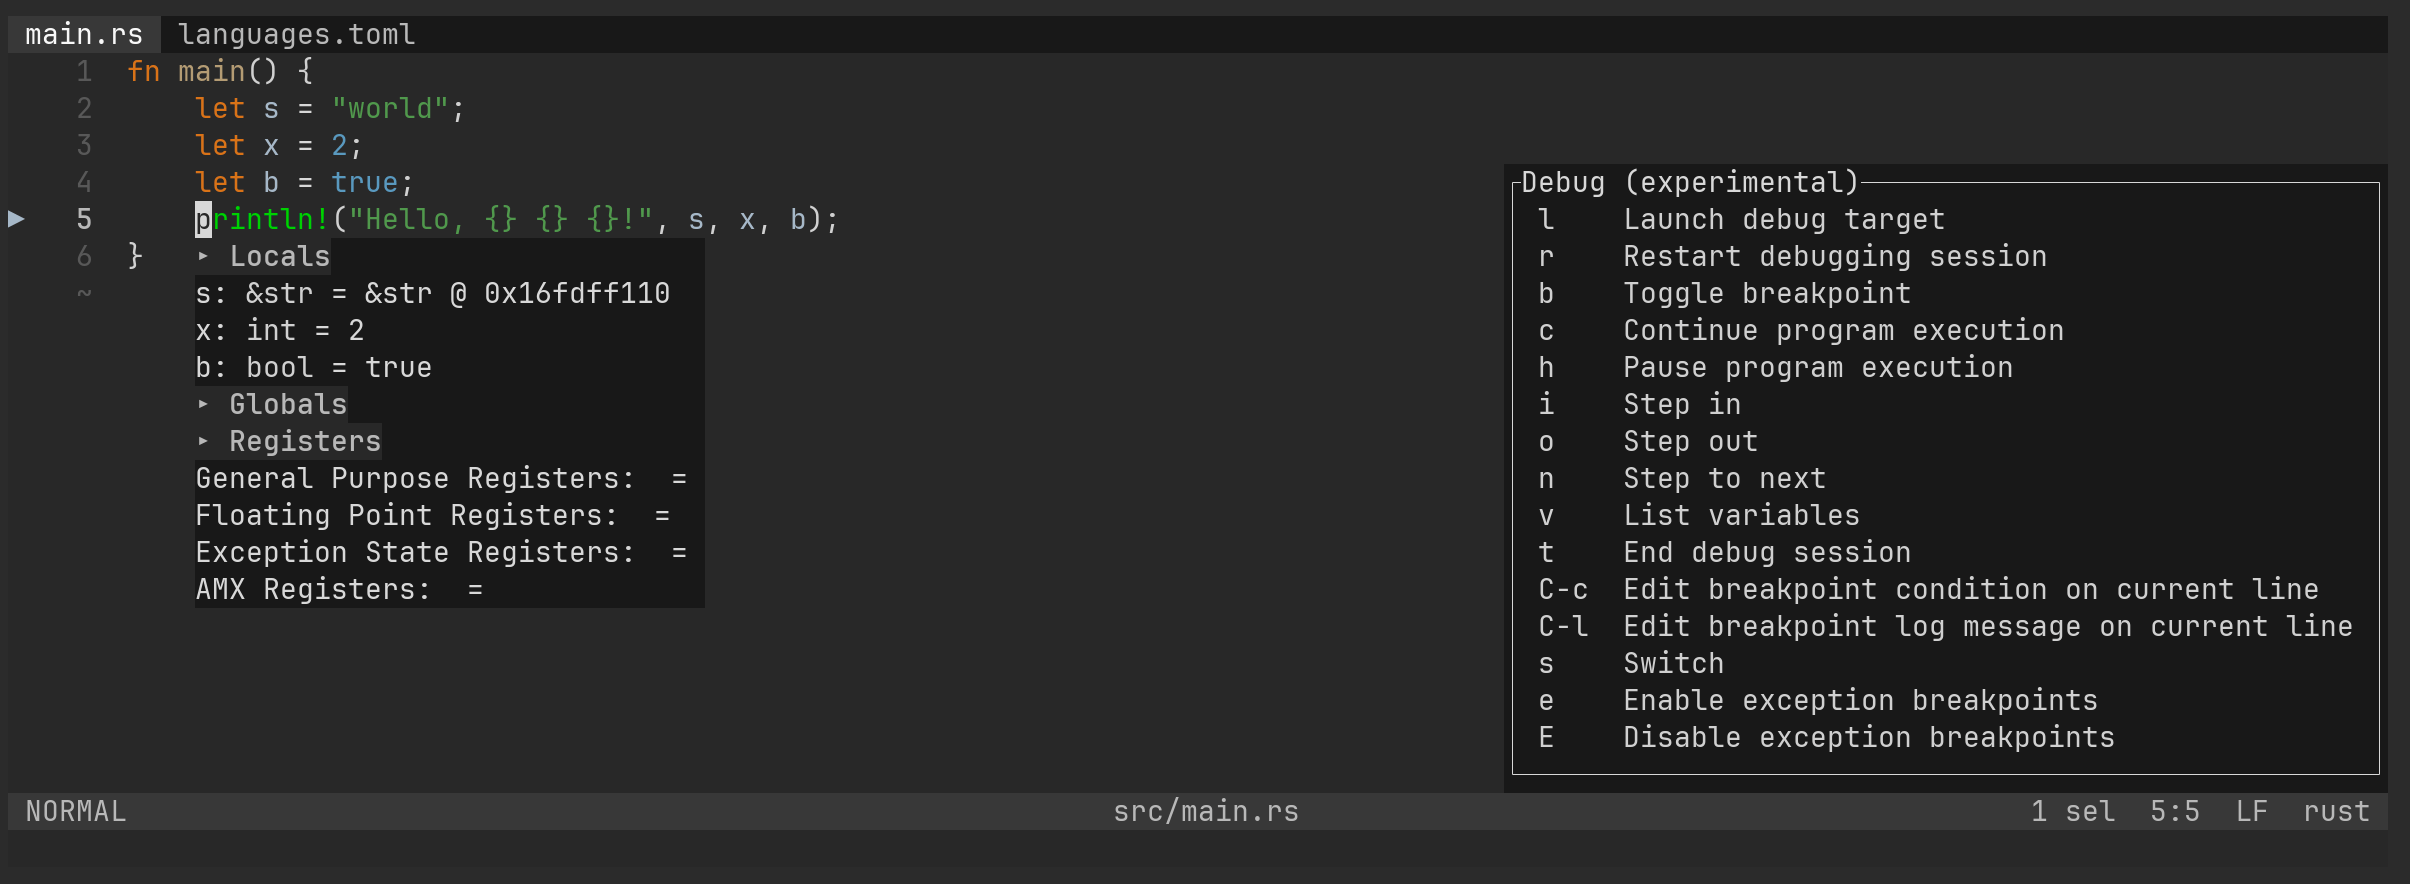Click the 5:5 cursor position indicator

(x=2176, y=811)
